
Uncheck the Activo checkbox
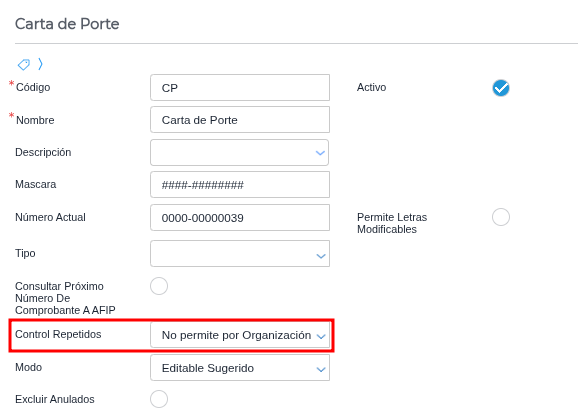pyautogui.click(x=501, y=88)
